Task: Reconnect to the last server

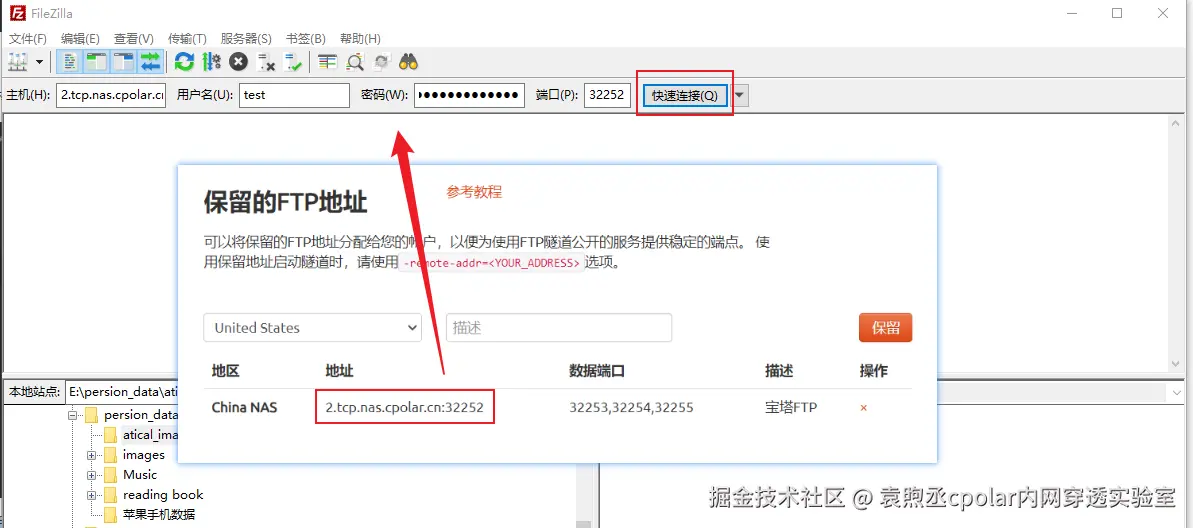Action: [294, 62]
